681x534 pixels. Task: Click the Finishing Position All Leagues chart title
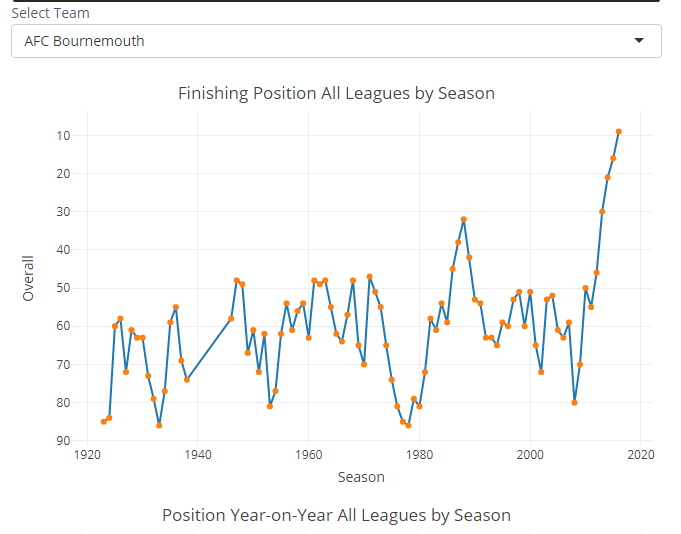coord(336,94)
